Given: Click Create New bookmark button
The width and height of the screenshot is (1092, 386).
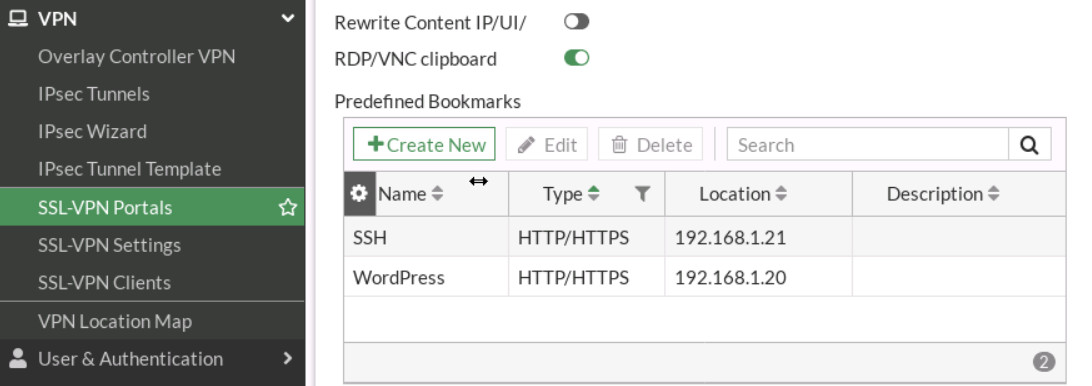Looking at the screenshot, I should click(x=424, y=144).
